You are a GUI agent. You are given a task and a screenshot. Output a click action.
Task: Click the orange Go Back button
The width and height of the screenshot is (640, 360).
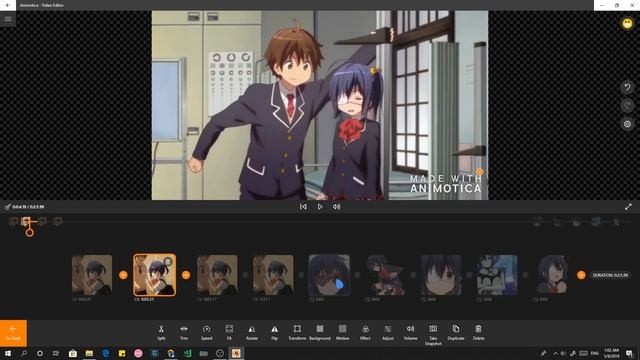[x=13, y=333]
